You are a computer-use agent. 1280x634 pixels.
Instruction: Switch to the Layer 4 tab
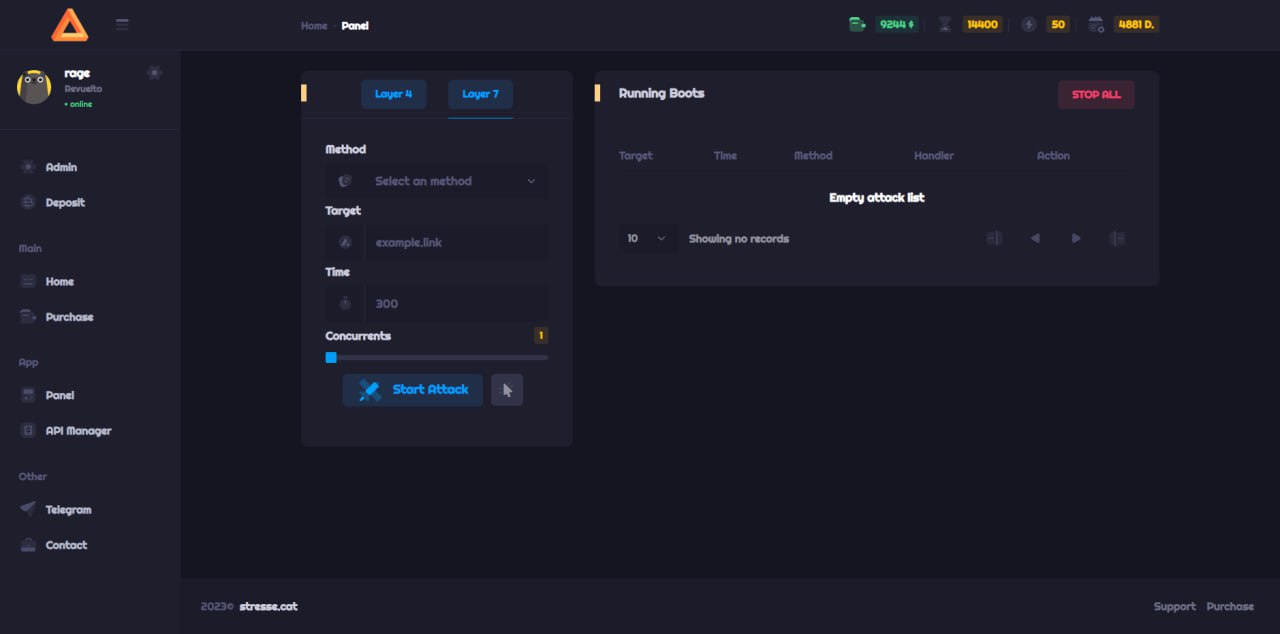coord(393,94)
